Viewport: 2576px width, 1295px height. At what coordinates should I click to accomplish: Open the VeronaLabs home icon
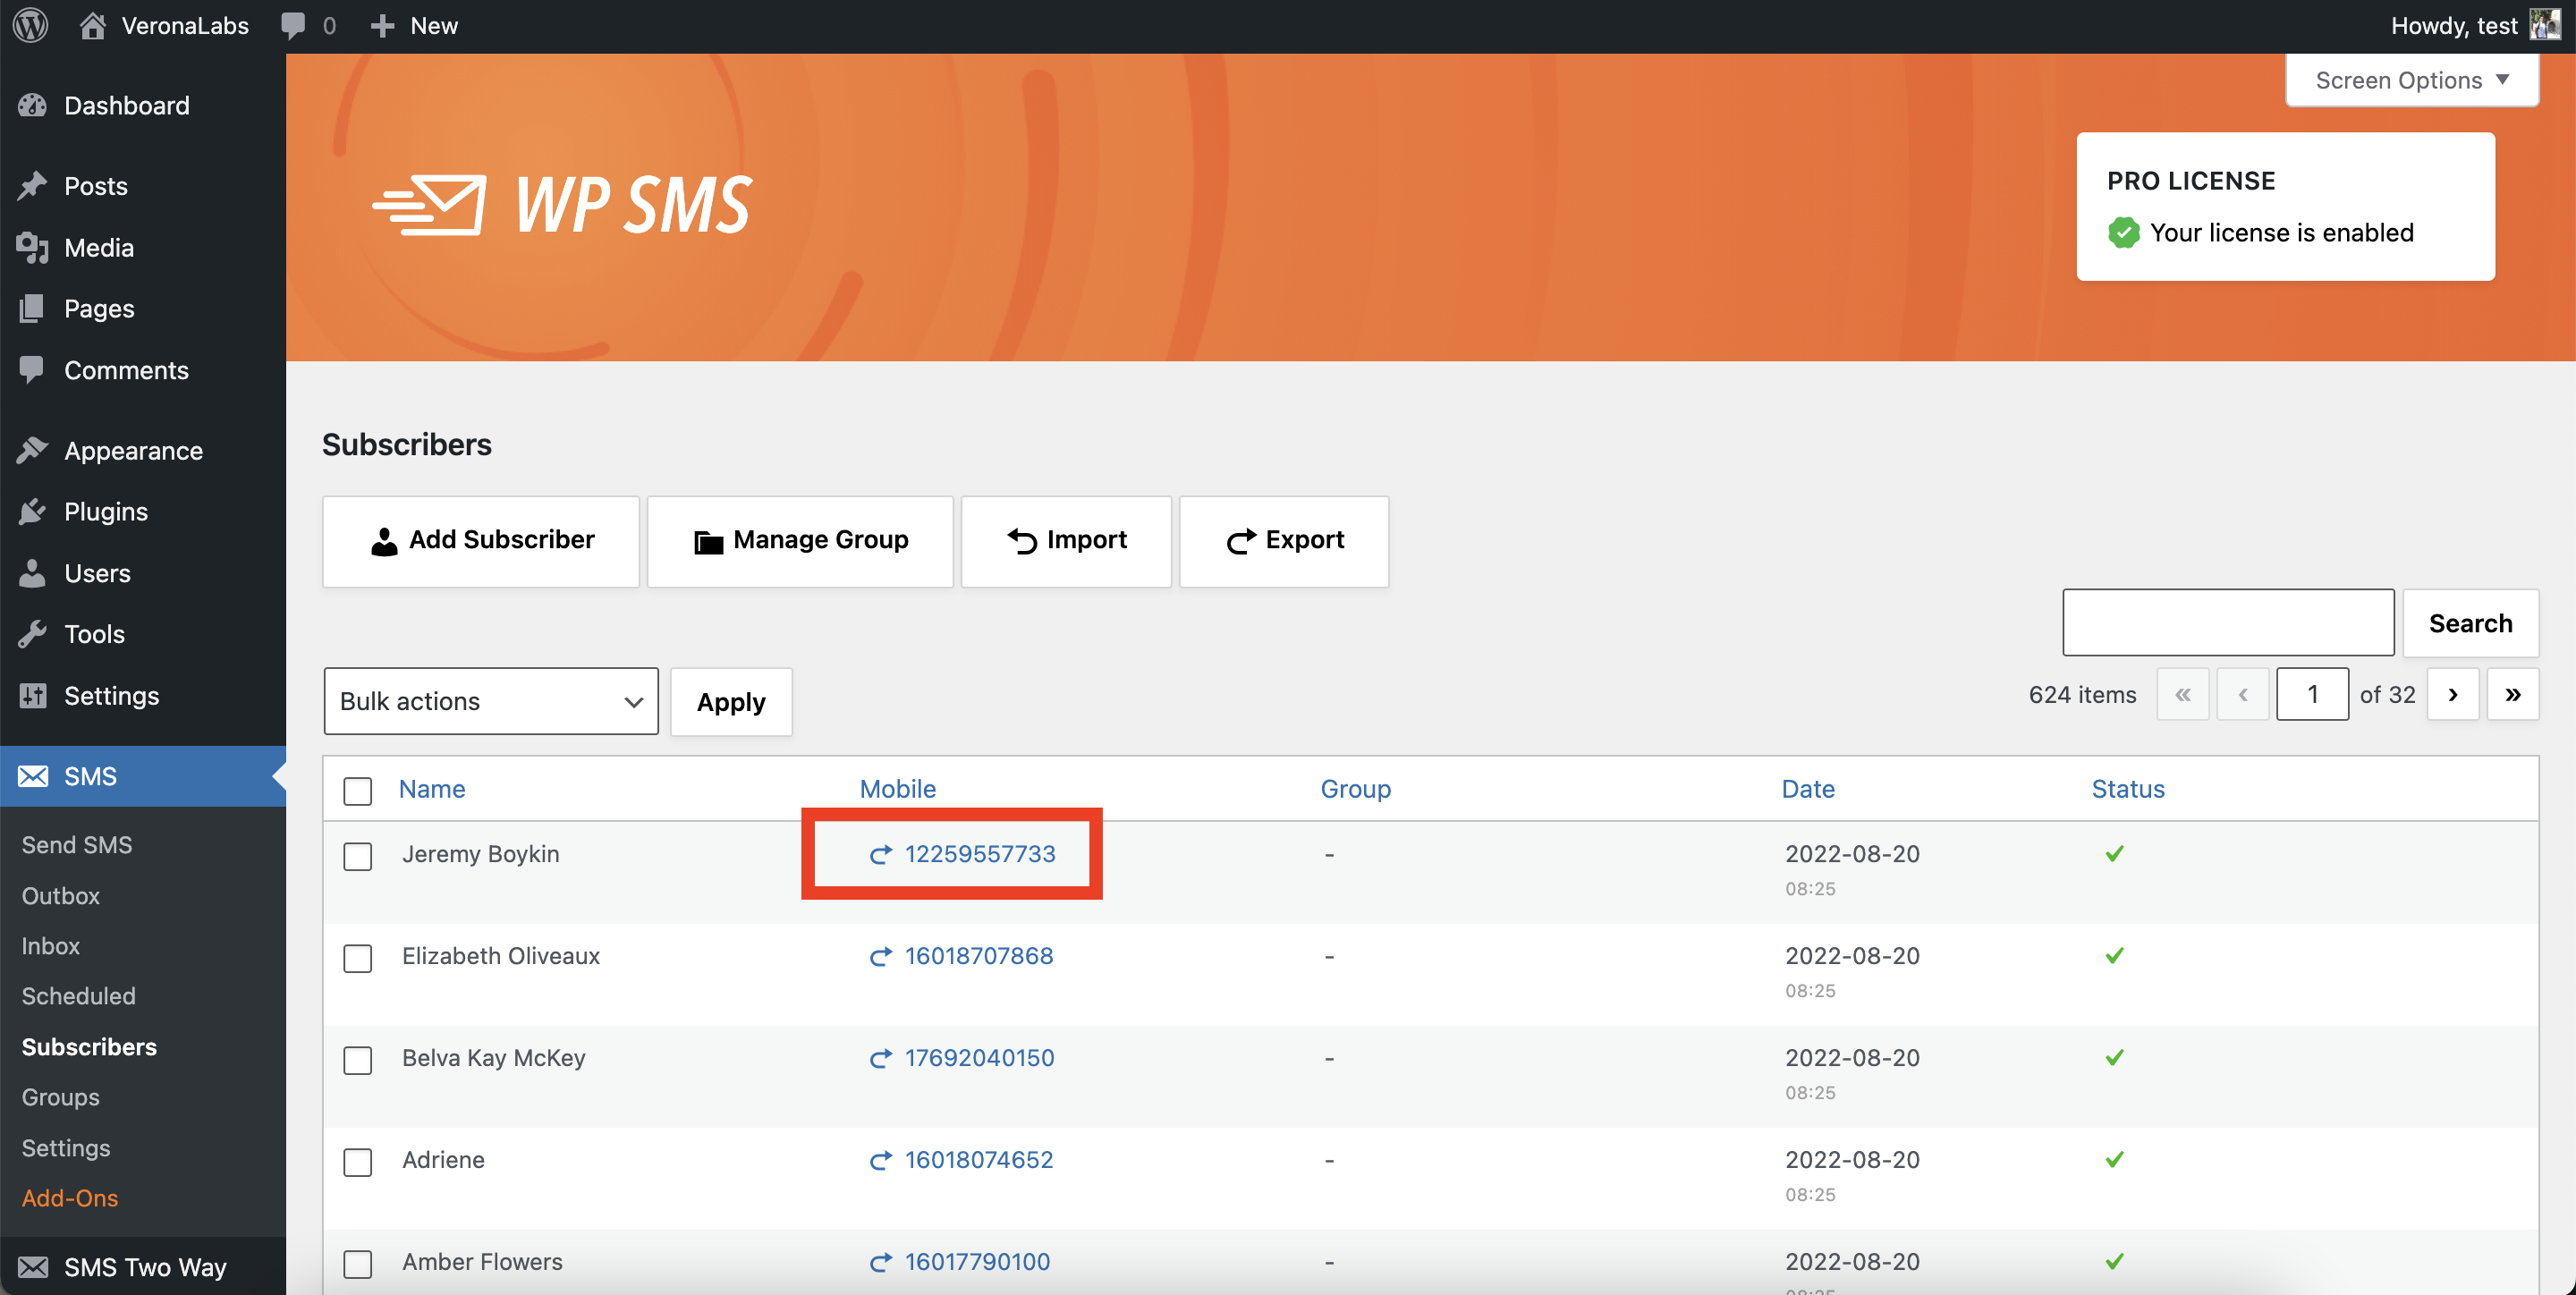click(x=93, y=25)
